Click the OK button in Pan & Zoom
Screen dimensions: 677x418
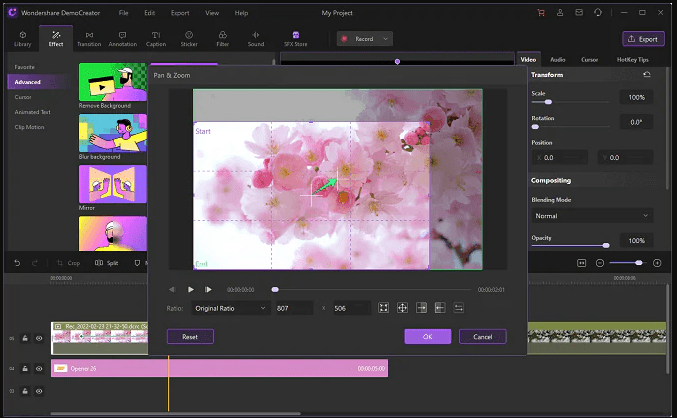click(x=427, y=337)
